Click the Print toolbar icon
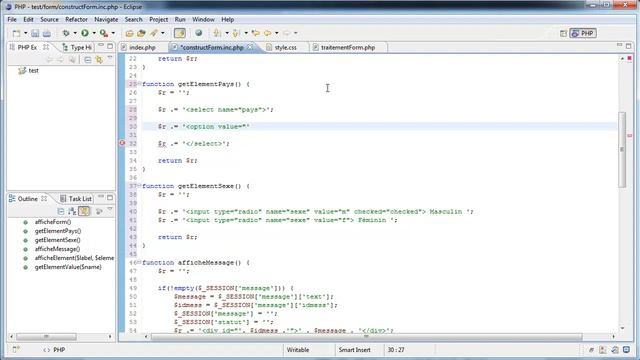Image resolution: width=640 pixels, height=360 pixels. coord(47,33)
